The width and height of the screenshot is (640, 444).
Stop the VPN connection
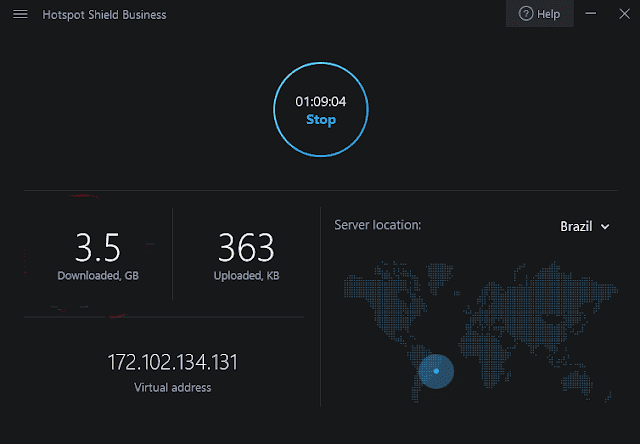click(321, 120)
